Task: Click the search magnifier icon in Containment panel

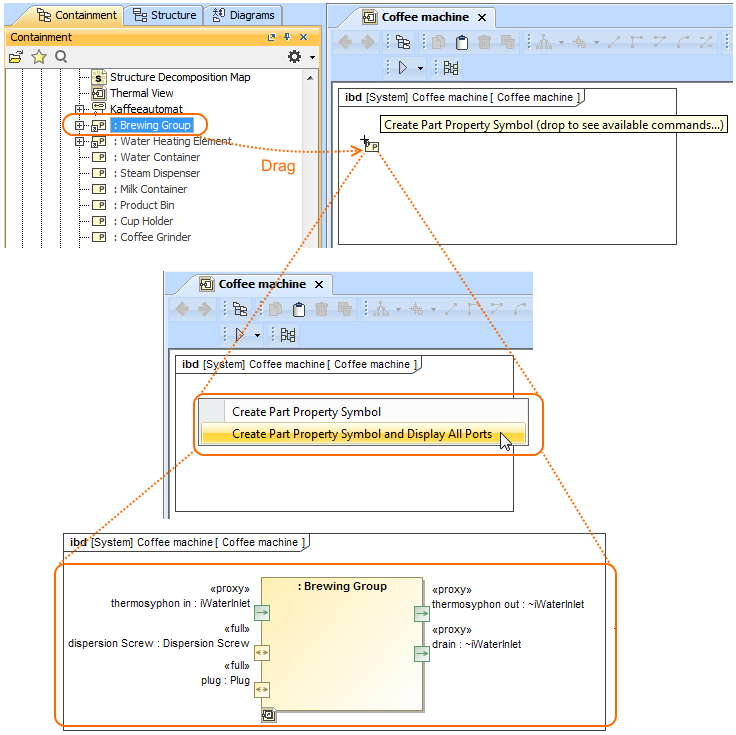Action: (61, 57)
